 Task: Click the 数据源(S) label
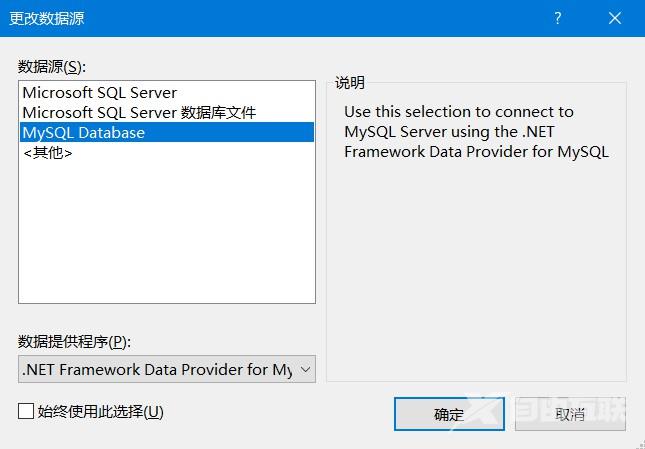point(52,67)
